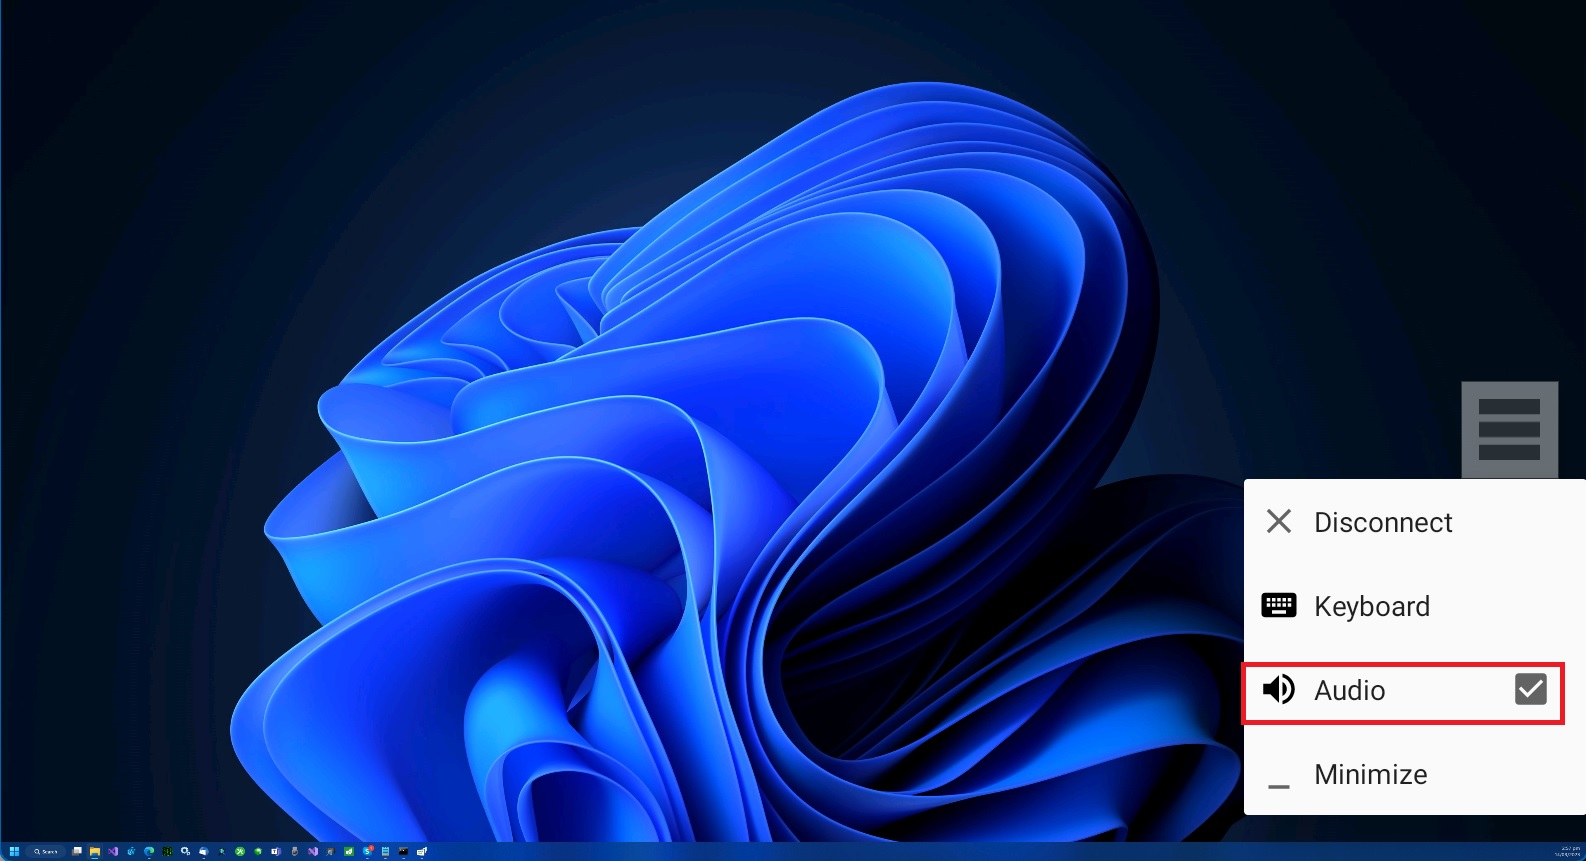Untick the Audio checkbox
Image resolution: width=1586 pixels, height=861 pixels.
[1530, 689]
